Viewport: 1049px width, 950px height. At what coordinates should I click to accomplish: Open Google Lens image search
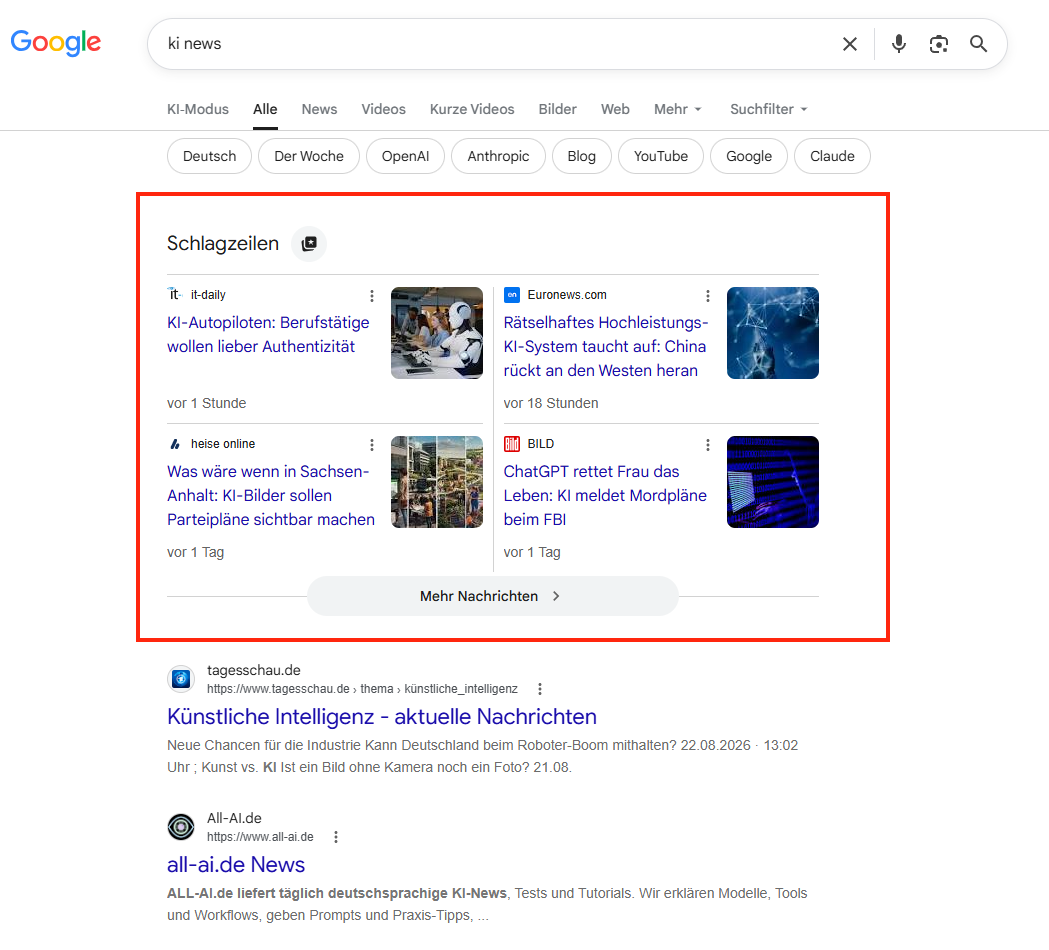(939, 44)
